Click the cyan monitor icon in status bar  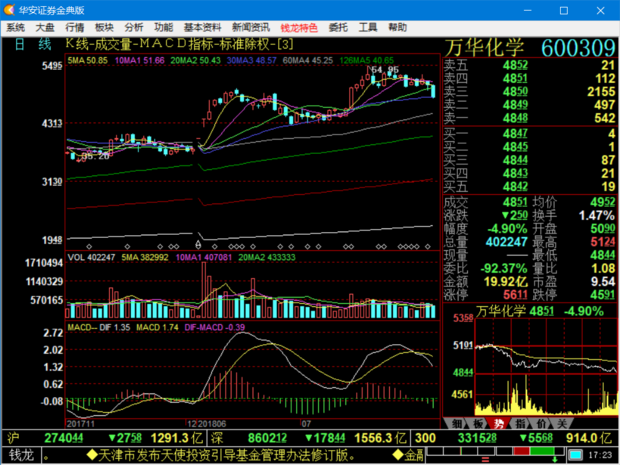pos(575,455)
